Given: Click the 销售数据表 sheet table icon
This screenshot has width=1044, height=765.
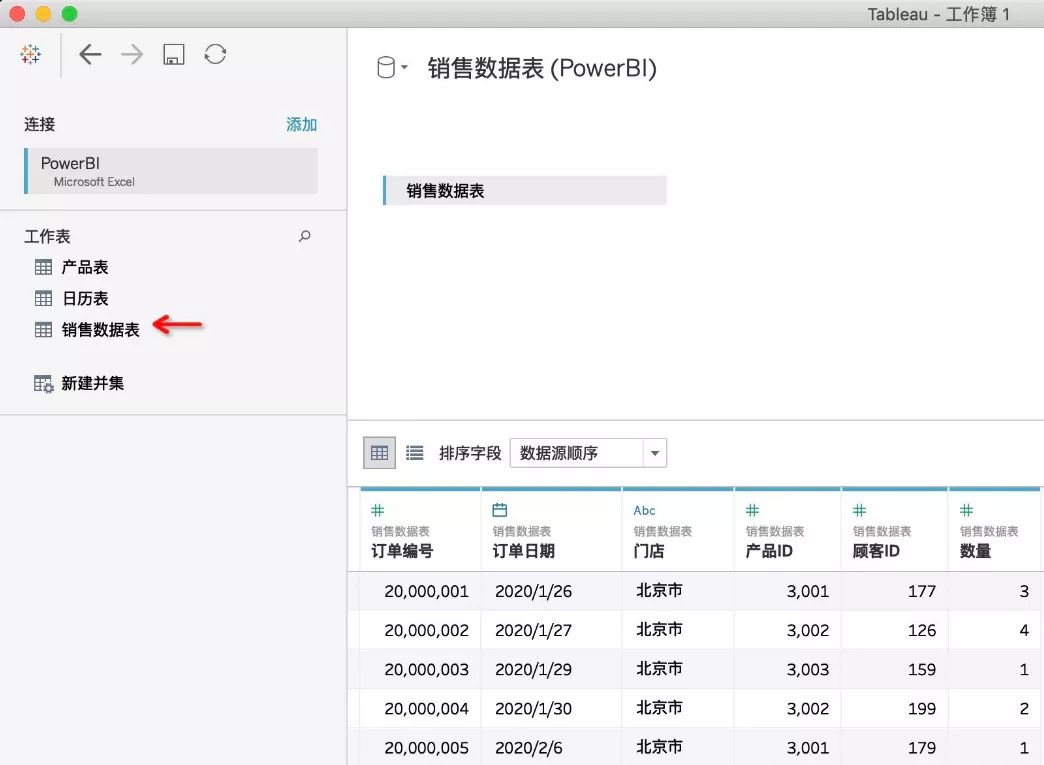Looking at the screenshot, I should click(43, 330).
